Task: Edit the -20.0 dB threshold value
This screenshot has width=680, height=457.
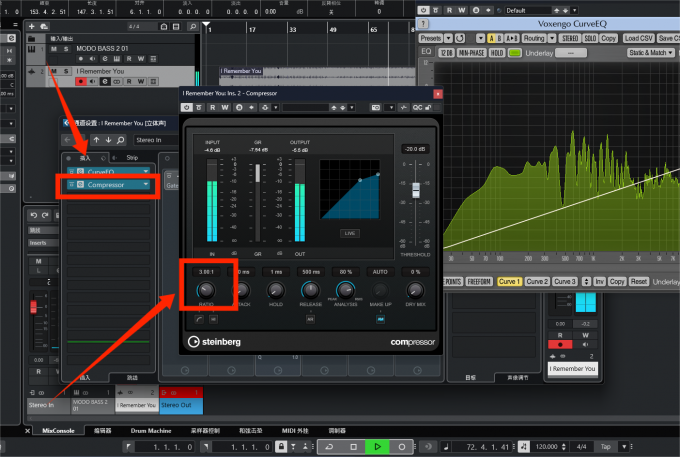Action: pos(415,149)
